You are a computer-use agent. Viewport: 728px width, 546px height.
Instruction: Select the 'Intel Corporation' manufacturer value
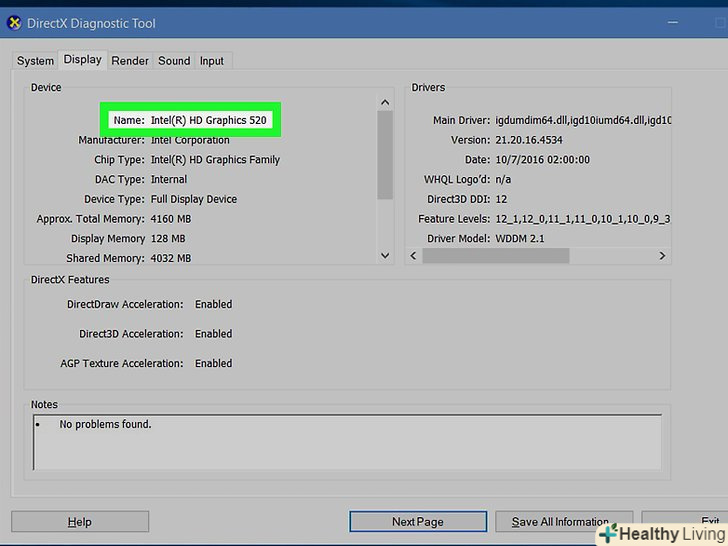click(x=190, y=140)
